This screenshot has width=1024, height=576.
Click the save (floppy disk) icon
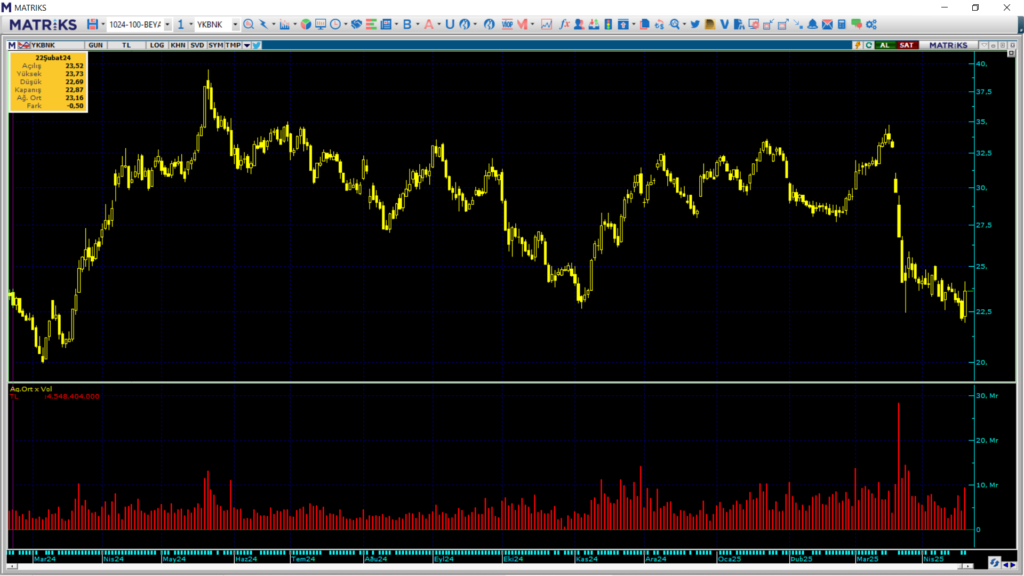pyautogui.click(x=92, y=24)
